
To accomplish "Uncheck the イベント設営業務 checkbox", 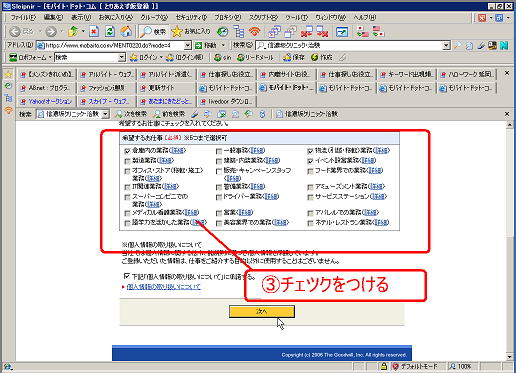I will [310, 161].
